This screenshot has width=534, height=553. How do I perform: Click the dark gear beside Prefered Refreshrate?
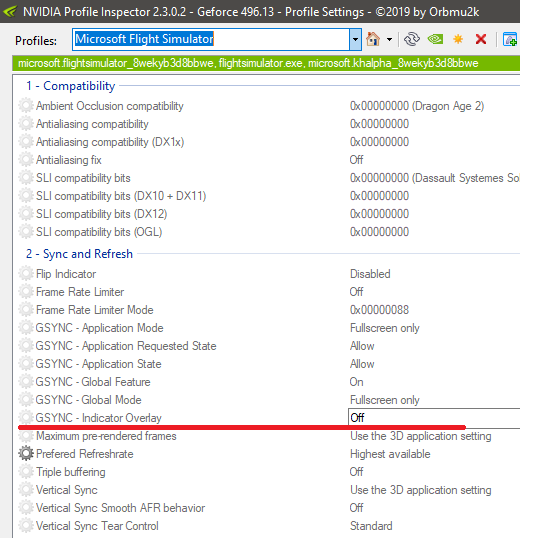point(26,454)
